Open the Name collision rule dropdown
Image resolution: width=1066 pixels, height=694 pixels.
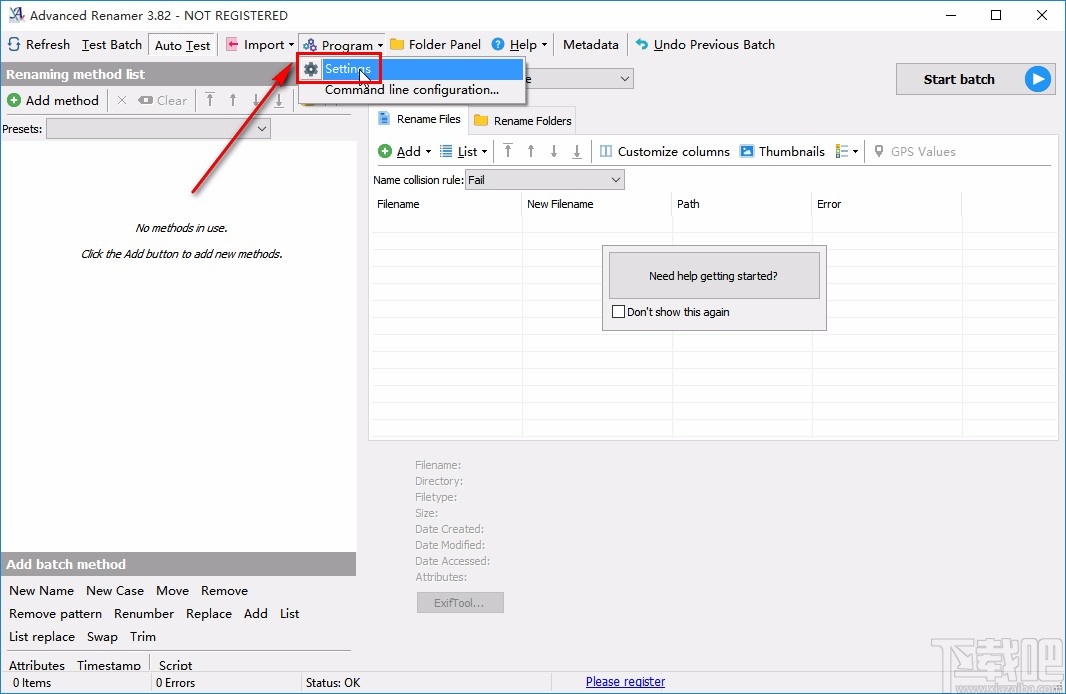[545, 180]
